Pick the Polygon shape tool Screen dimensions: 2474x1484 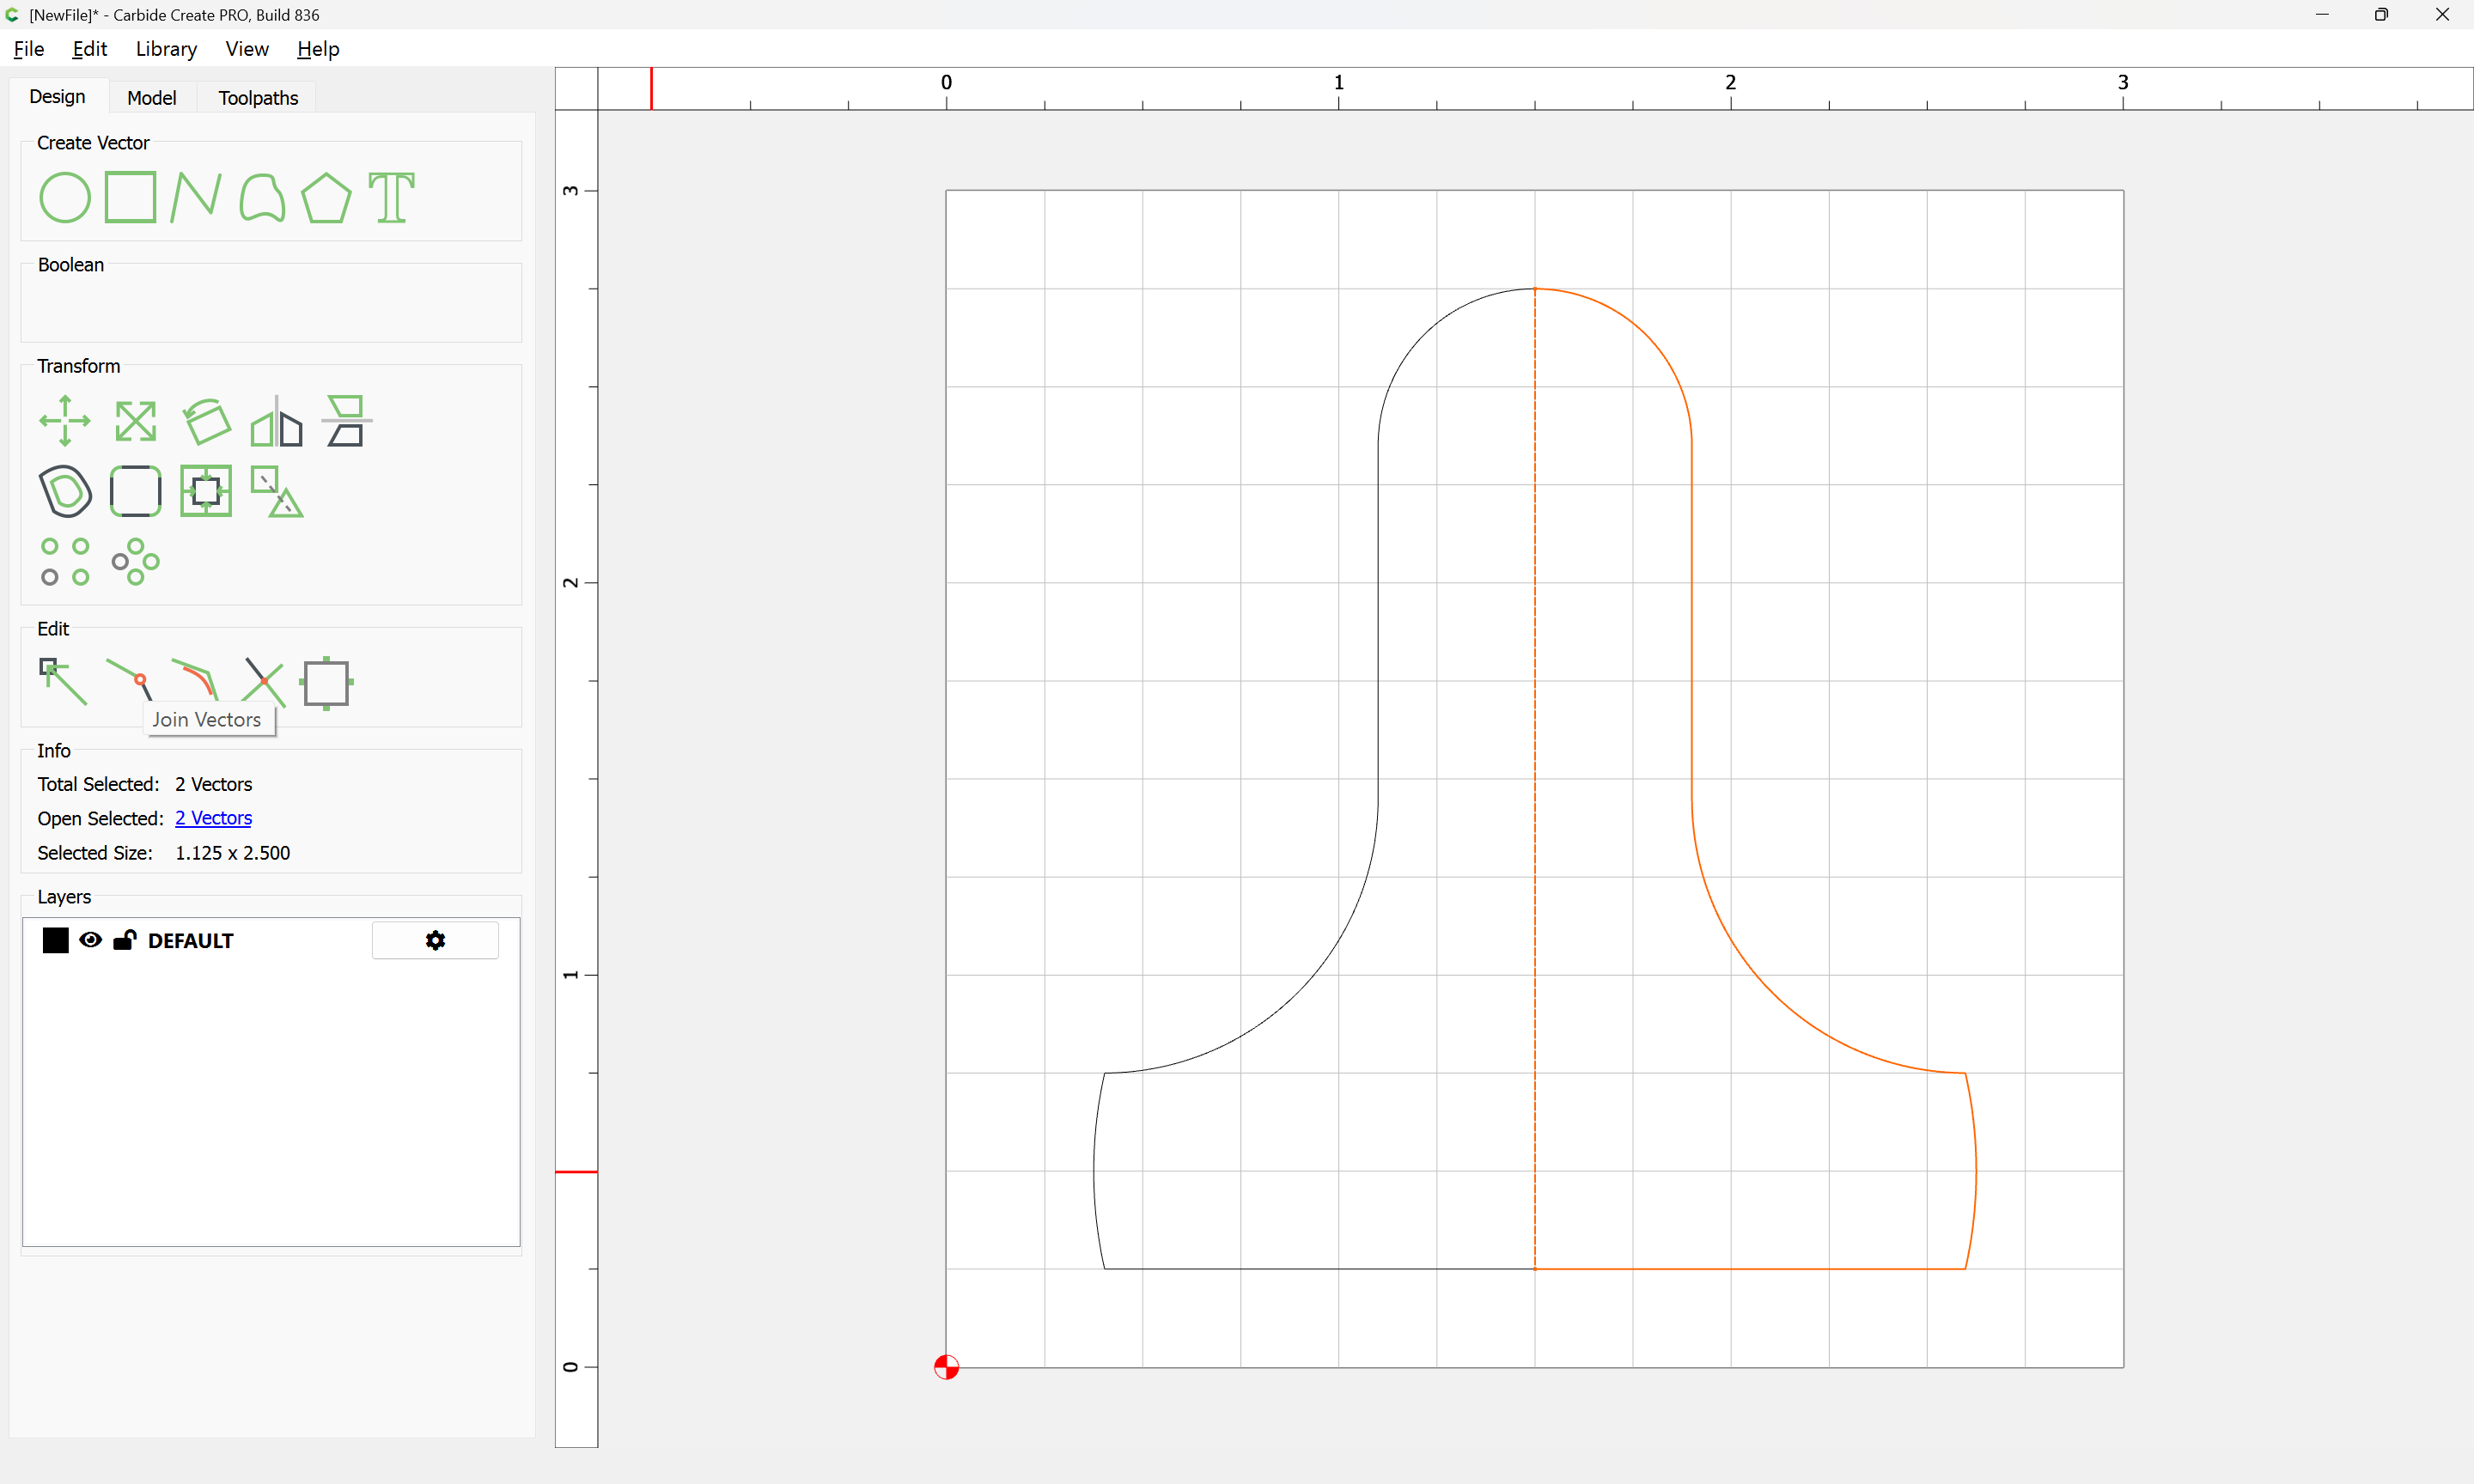click(326, 197)
